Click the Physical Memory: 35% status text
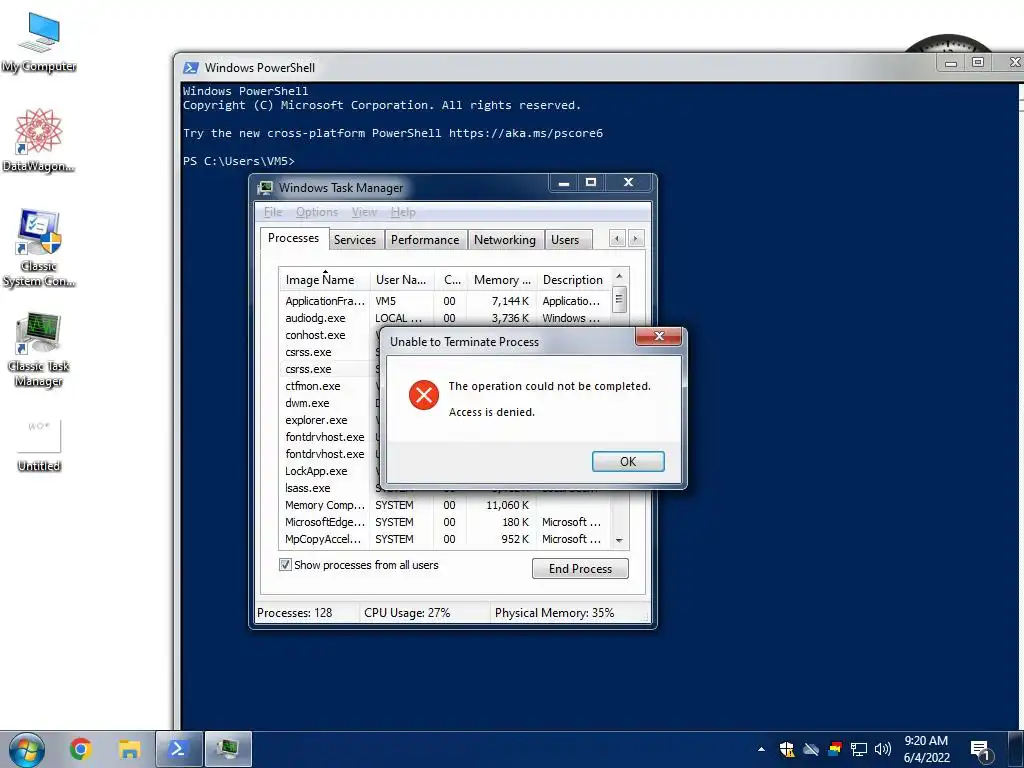Screen dimensions: 1024x768 pos(554,613)
